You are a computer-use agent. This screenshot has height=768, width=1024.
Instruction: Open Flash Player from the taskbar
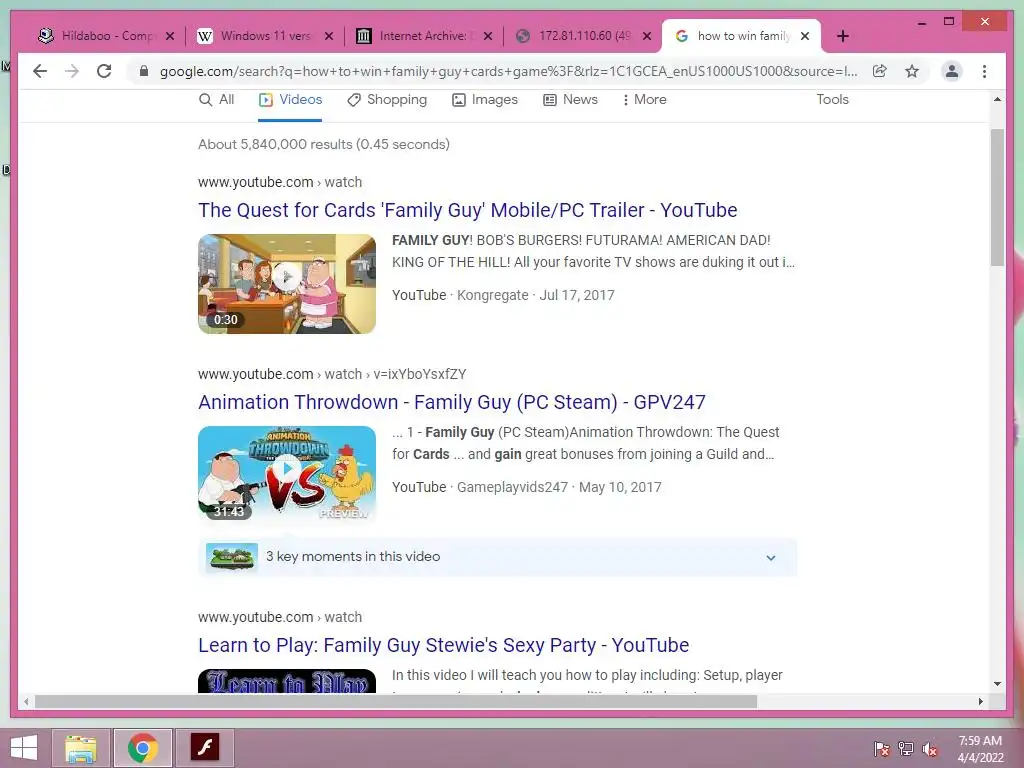(x=204, y=748)
